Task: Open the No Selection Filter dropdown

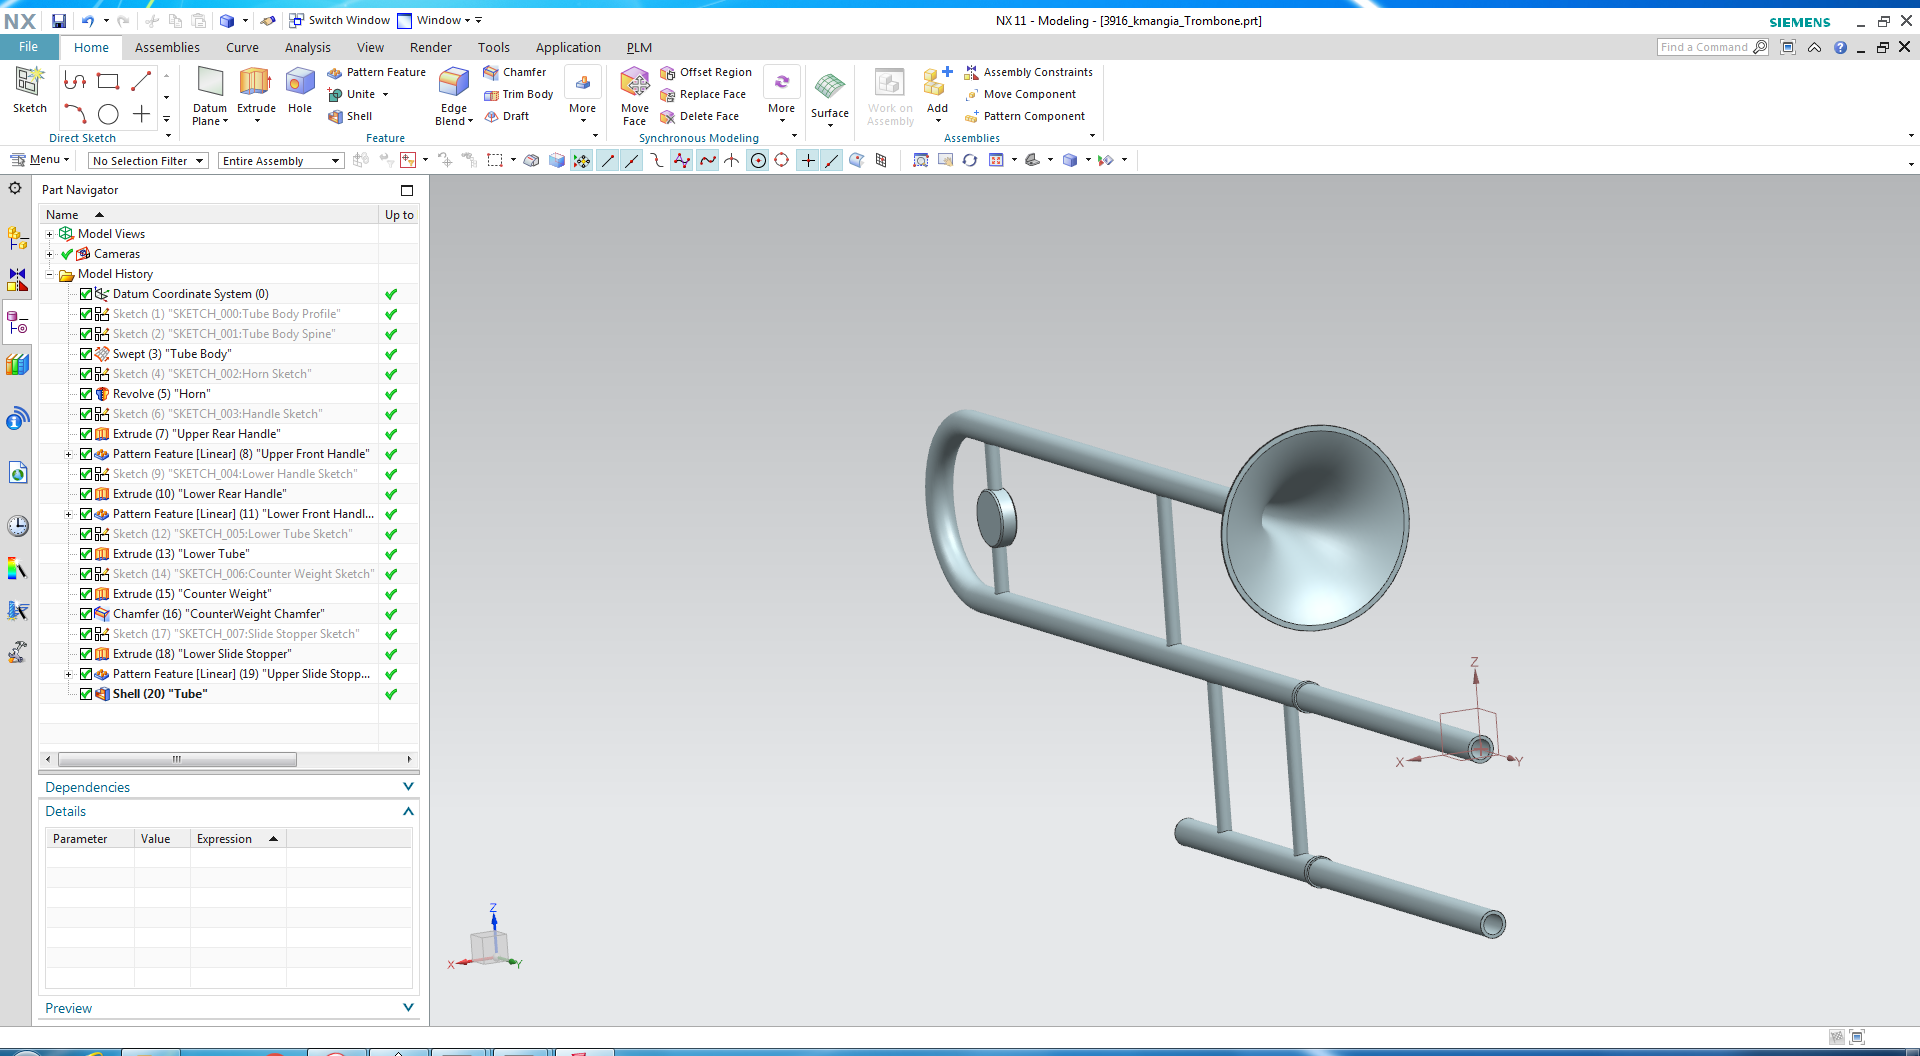Action: pos(147,161)
